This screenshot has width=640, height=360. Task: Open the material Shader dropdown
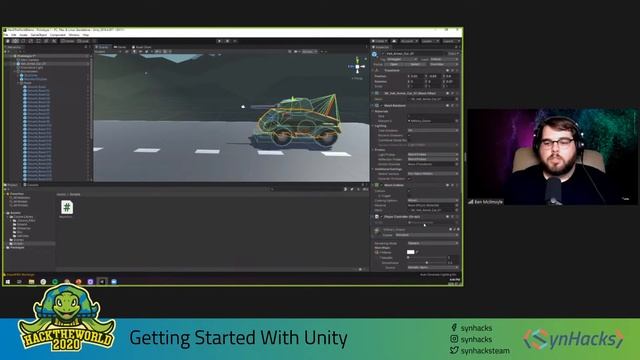[427, 235]
